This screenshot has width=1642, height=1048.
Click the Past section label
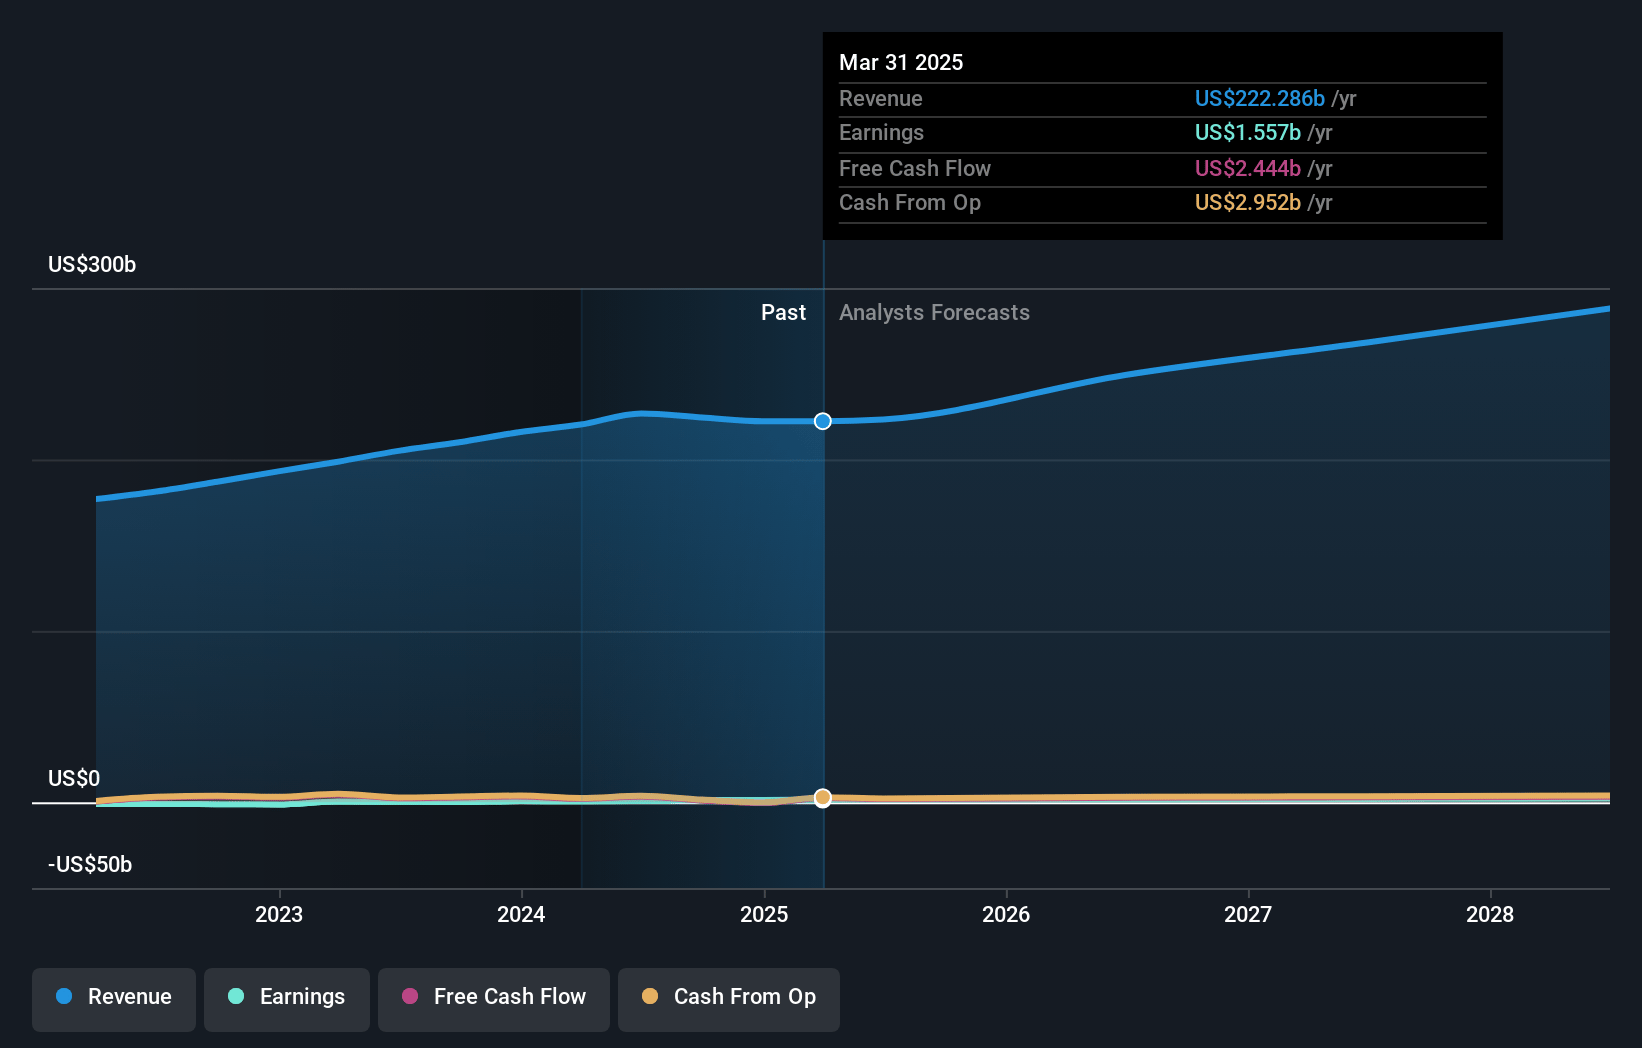(x=783, y=312)
